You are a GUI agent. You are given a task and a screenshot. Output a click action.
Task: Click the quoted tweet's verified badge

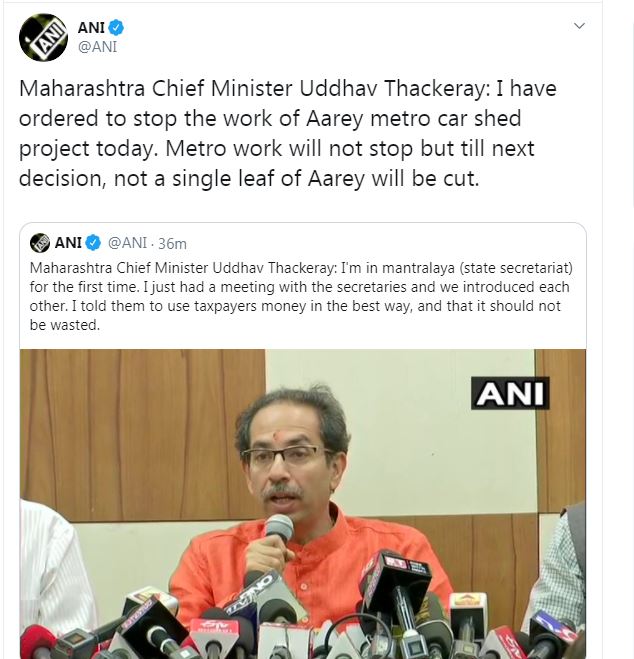coord(93,243)
